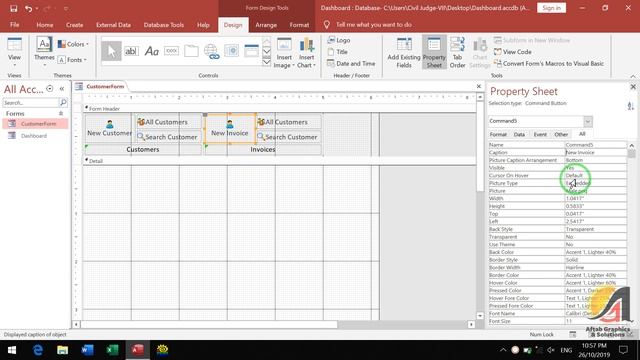
Task: Click the Caption property value field
Action: 596,152
